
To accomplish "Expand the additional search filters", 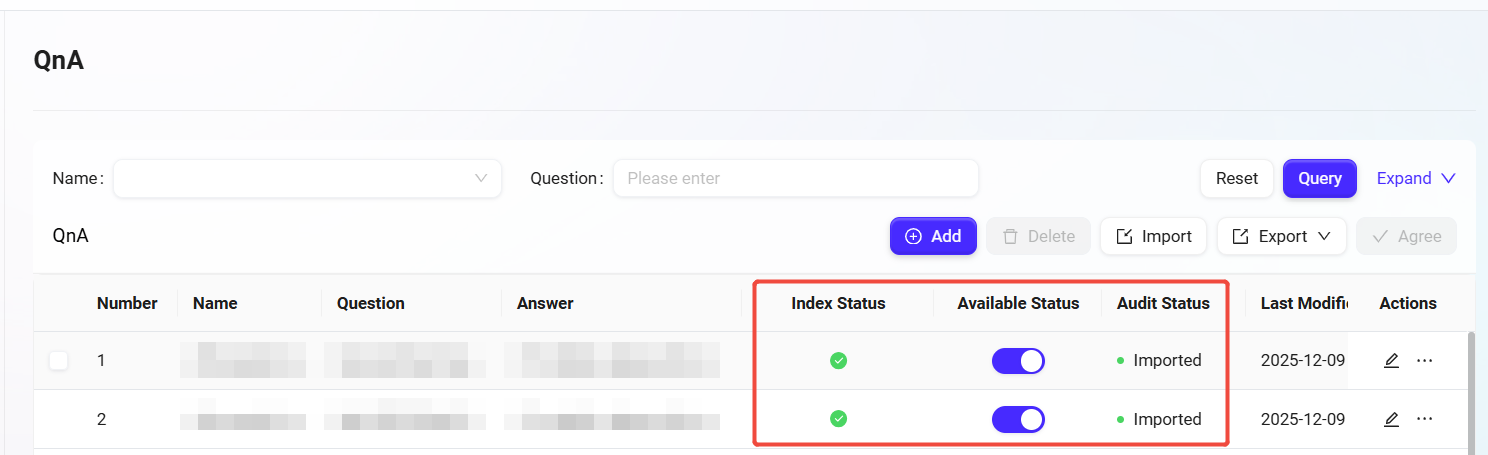I will [x=1415, y=179].
